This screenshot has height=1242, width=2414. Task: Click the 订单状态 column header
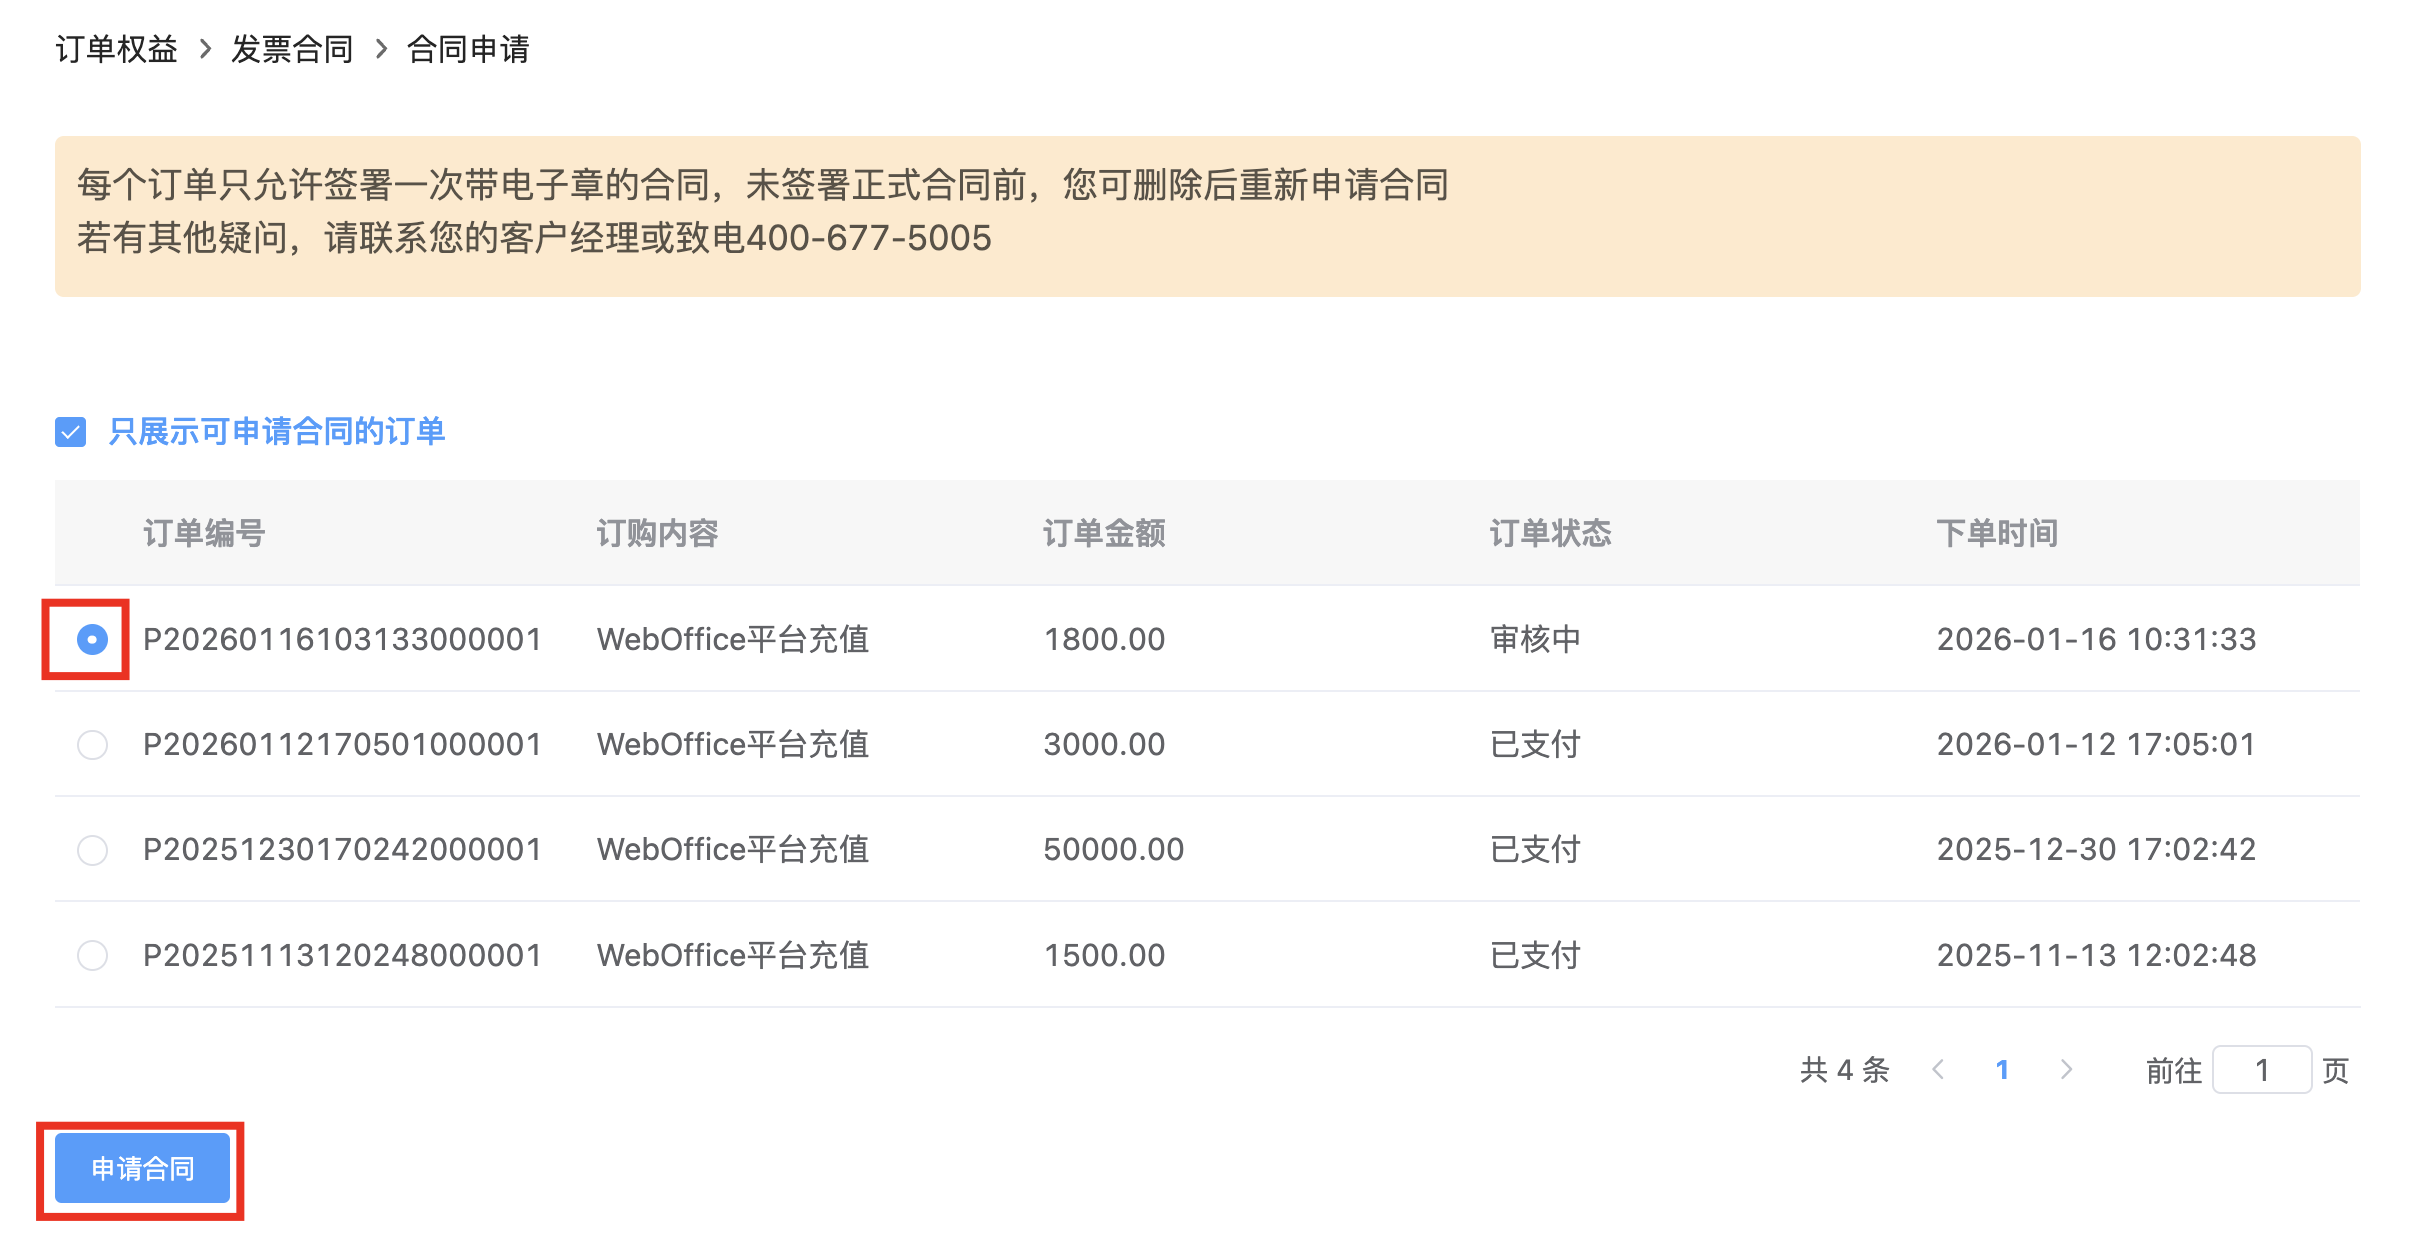[x=1550, y=533]
